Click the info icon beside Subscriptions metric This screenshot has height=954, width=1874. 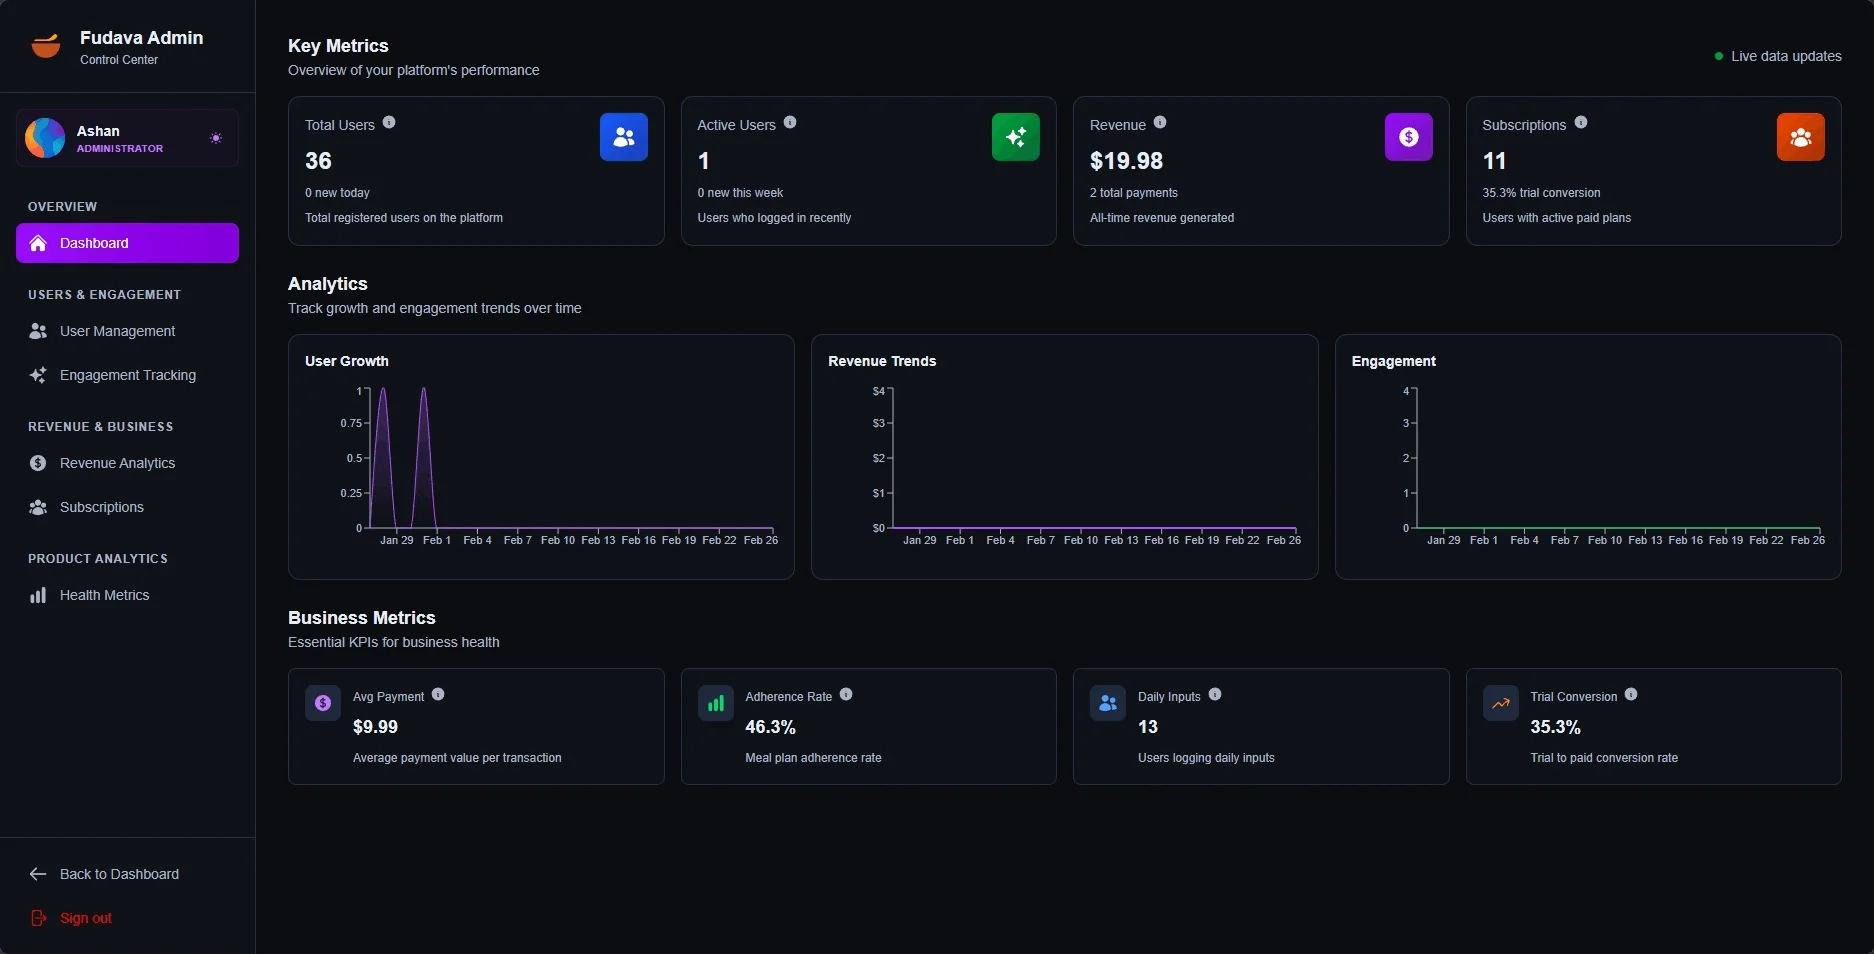point(1581,123)
